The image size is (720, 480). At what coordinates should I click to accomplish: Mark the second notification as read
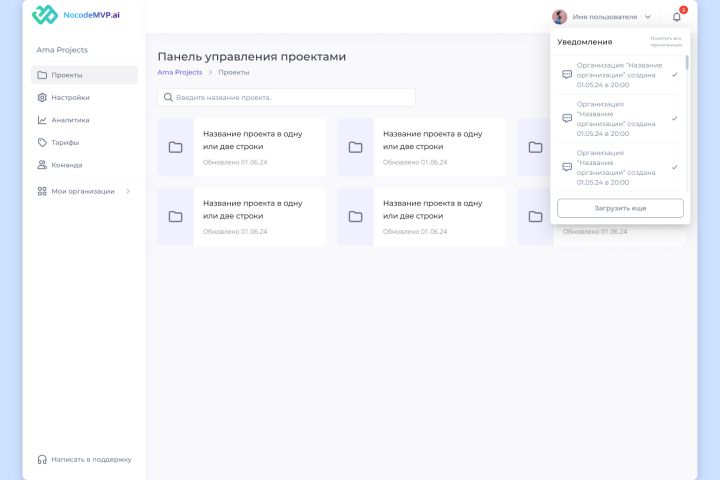675,118
